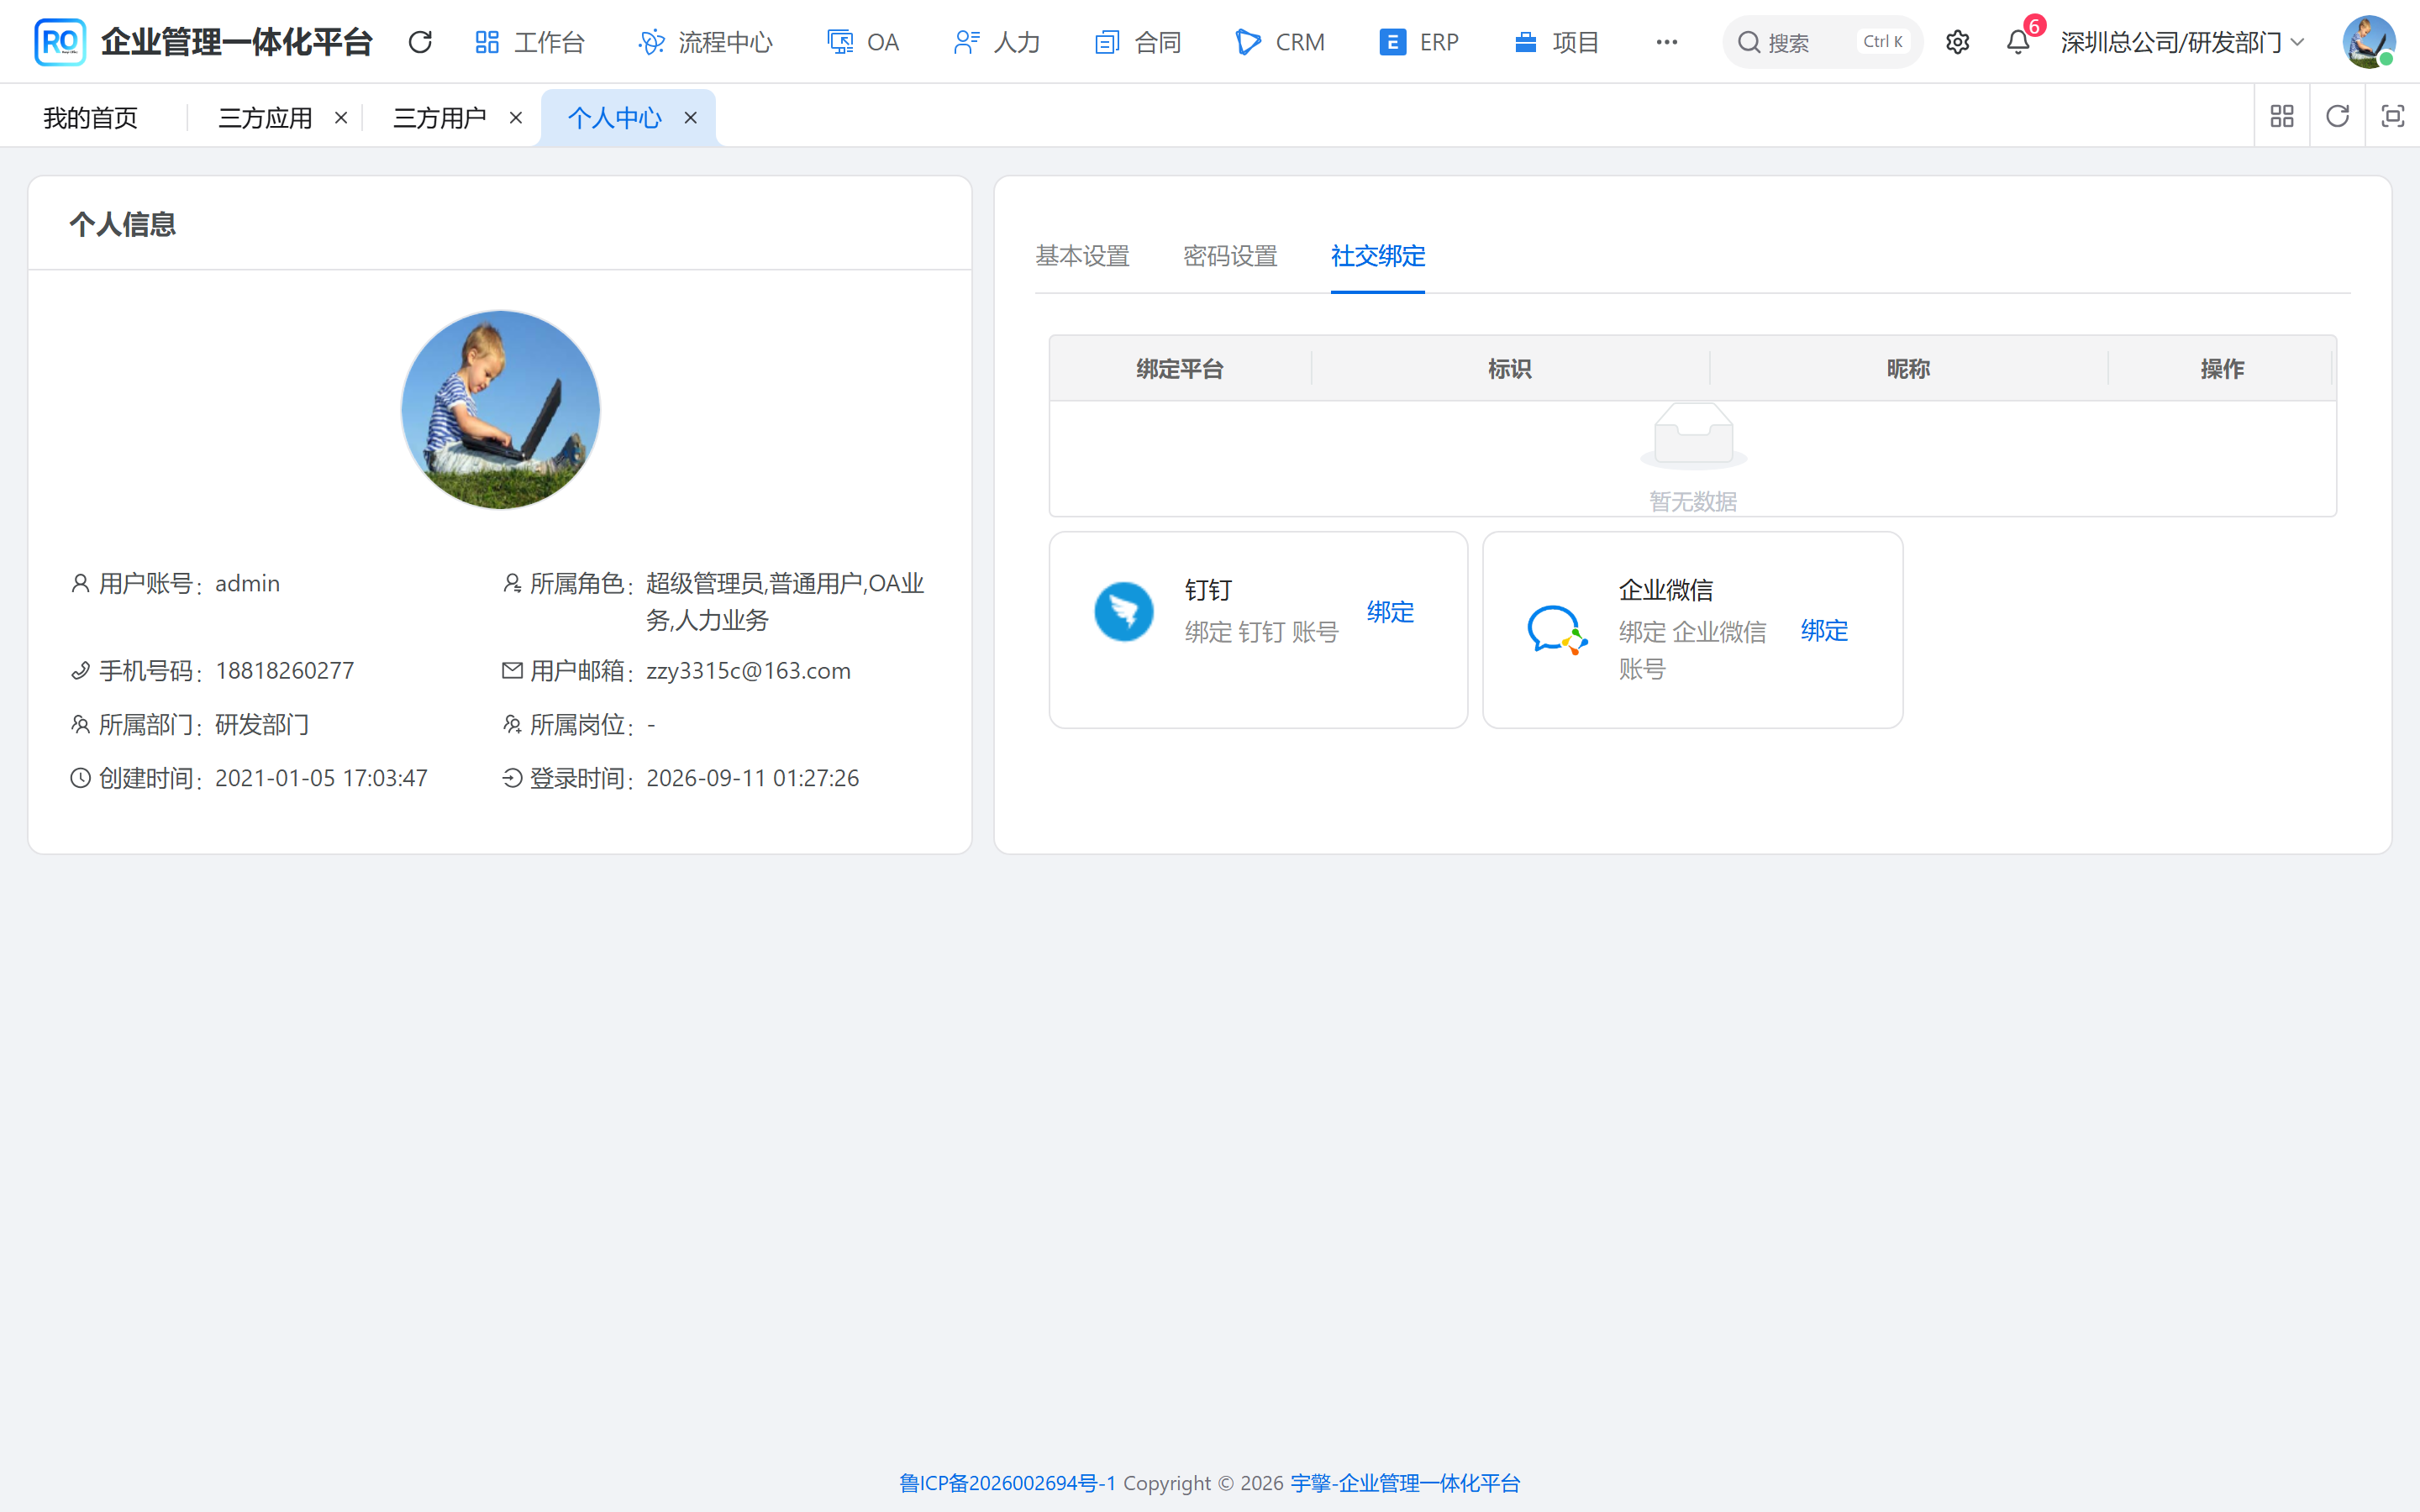Image resolution: width=2420 pixels, height=1512 pixels.
Task: Open the tab grid menu icon
Action: click(2282, 116)
